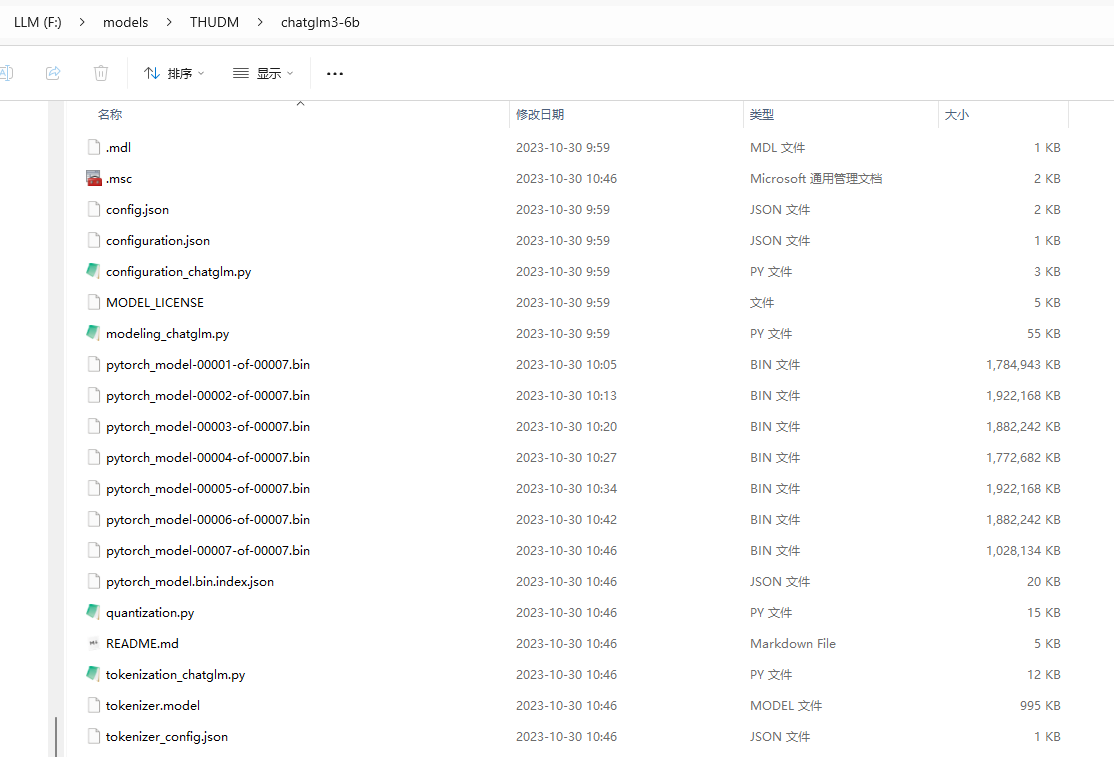Click pytorch_model-00007-of-00007.bin file icon

[x=94, y=550]
